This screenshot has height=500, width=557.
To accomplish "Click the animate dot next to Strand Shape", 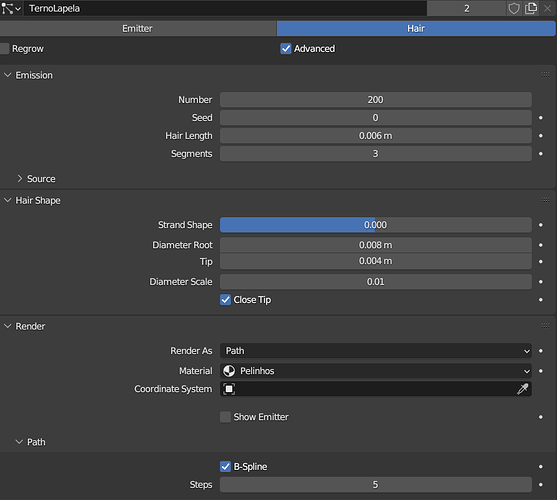I will tap(541, 225).
